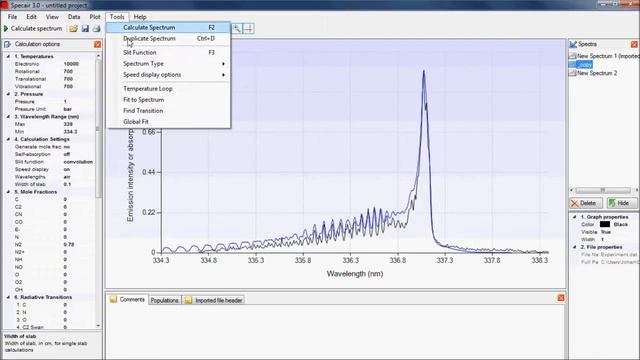Screen dimensions: 640x360
Task: Click the green Calculate spectrum play icon
Action: coord(6,29)
